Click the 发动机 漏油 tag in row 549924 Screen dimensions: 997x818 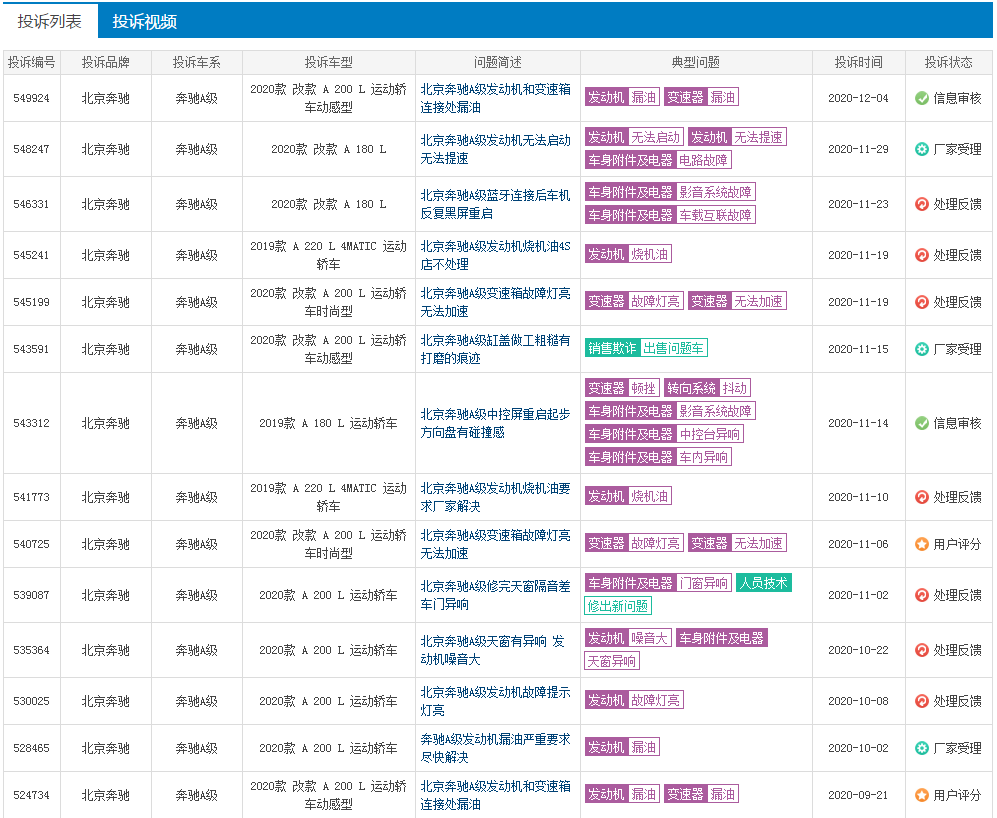[622, 97]
